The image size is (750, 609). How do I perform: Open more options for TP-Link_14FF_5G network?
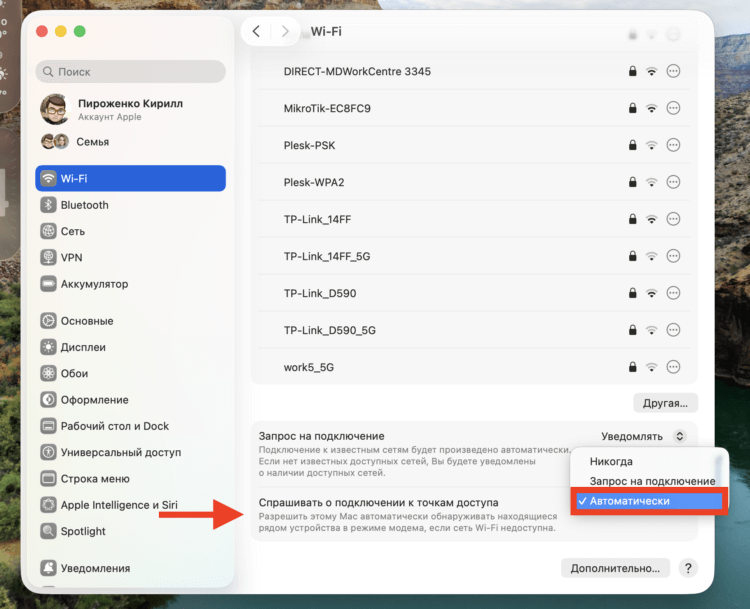(673, 256)
